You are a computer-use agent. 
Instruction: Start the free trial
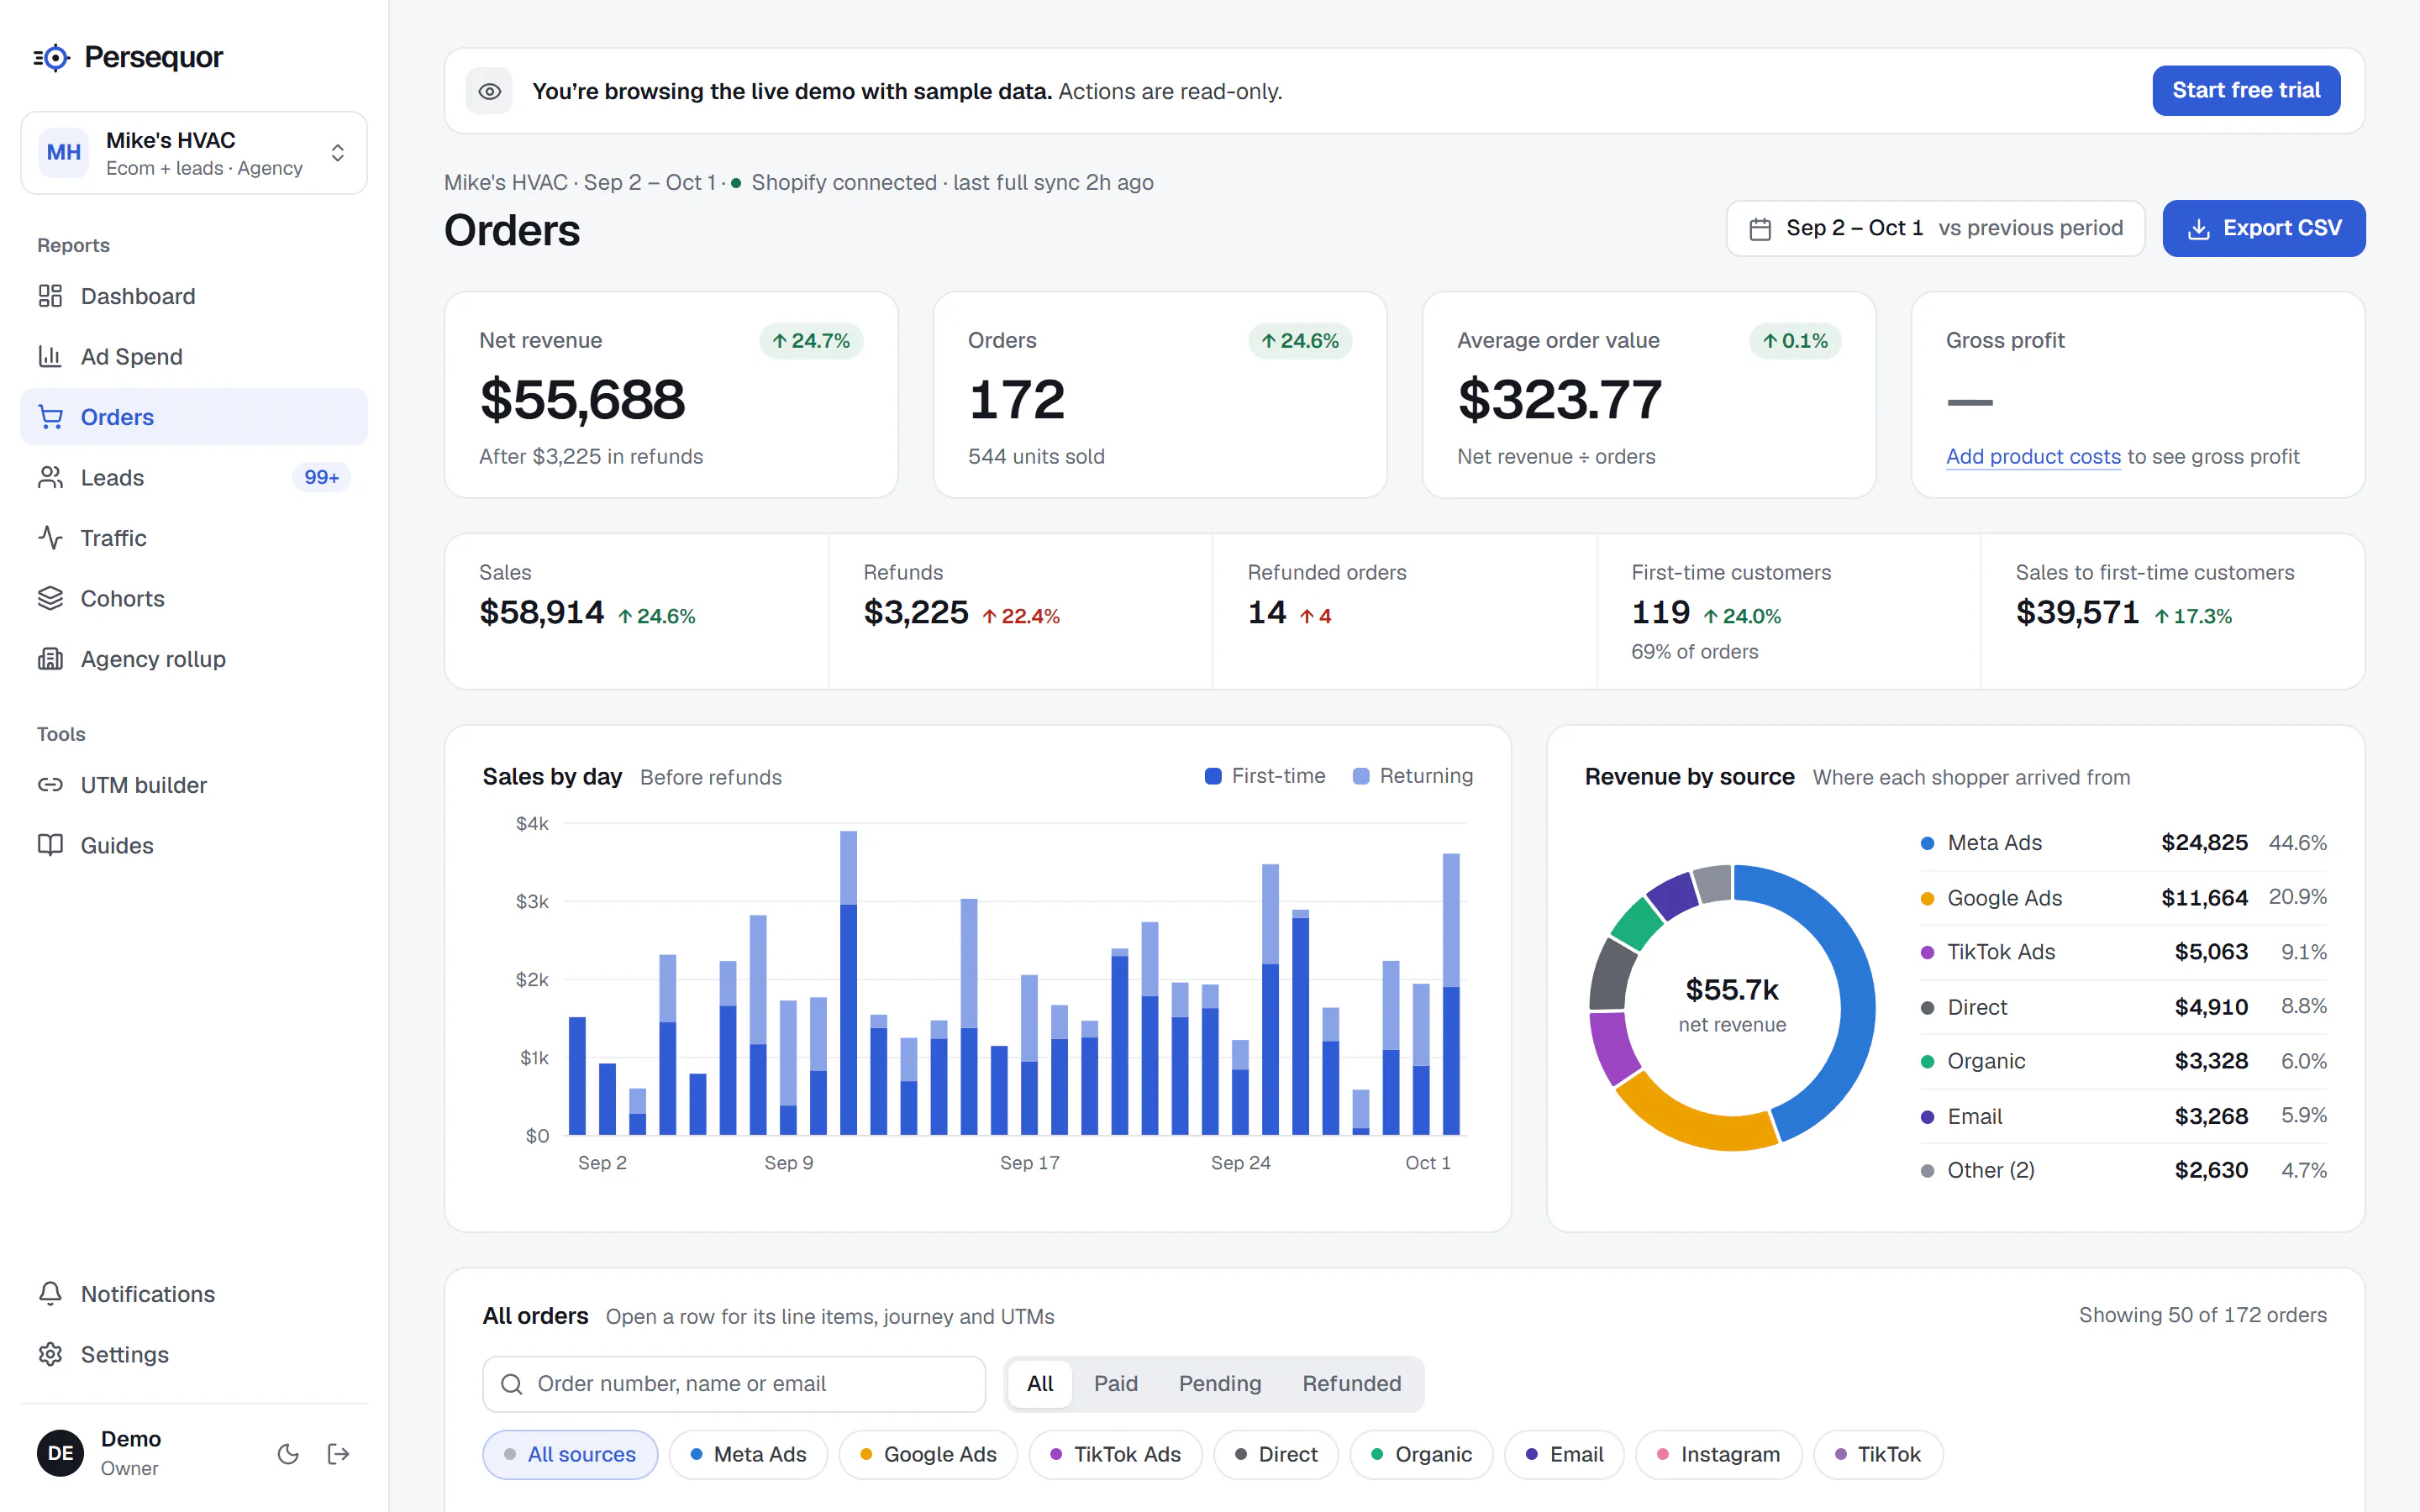[2245, 90]
